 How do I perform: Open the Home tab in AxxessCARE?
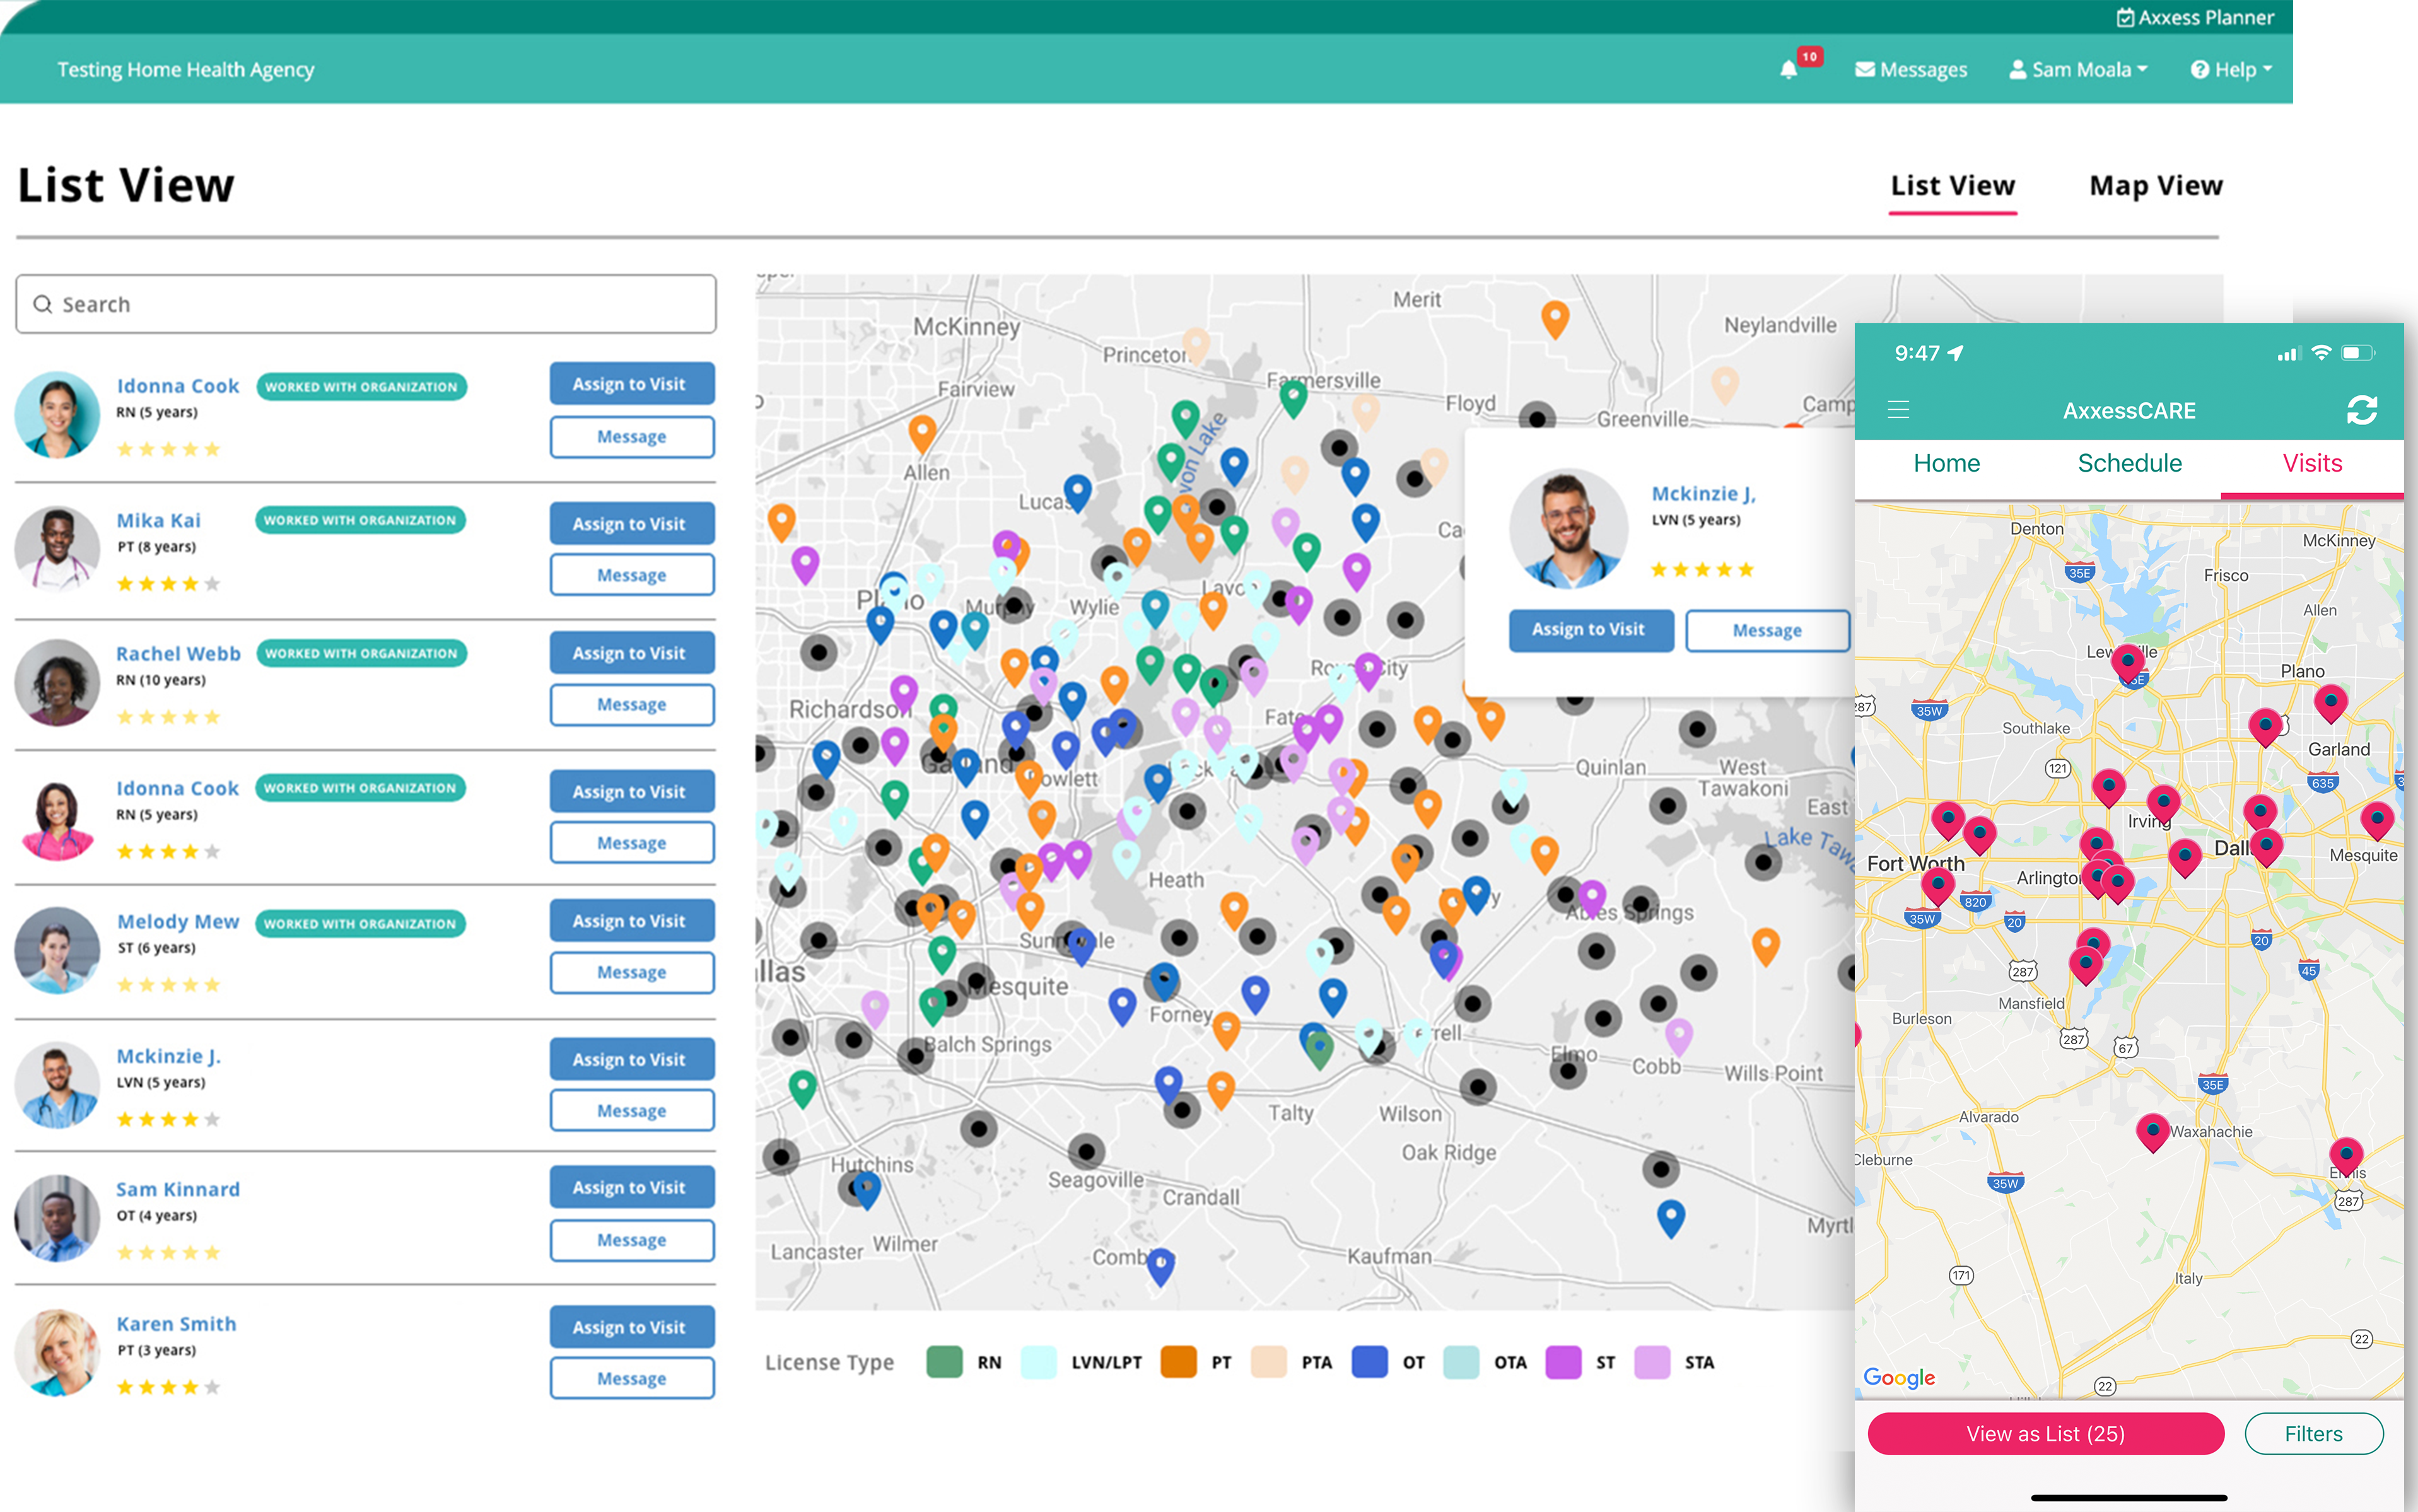1946,463
